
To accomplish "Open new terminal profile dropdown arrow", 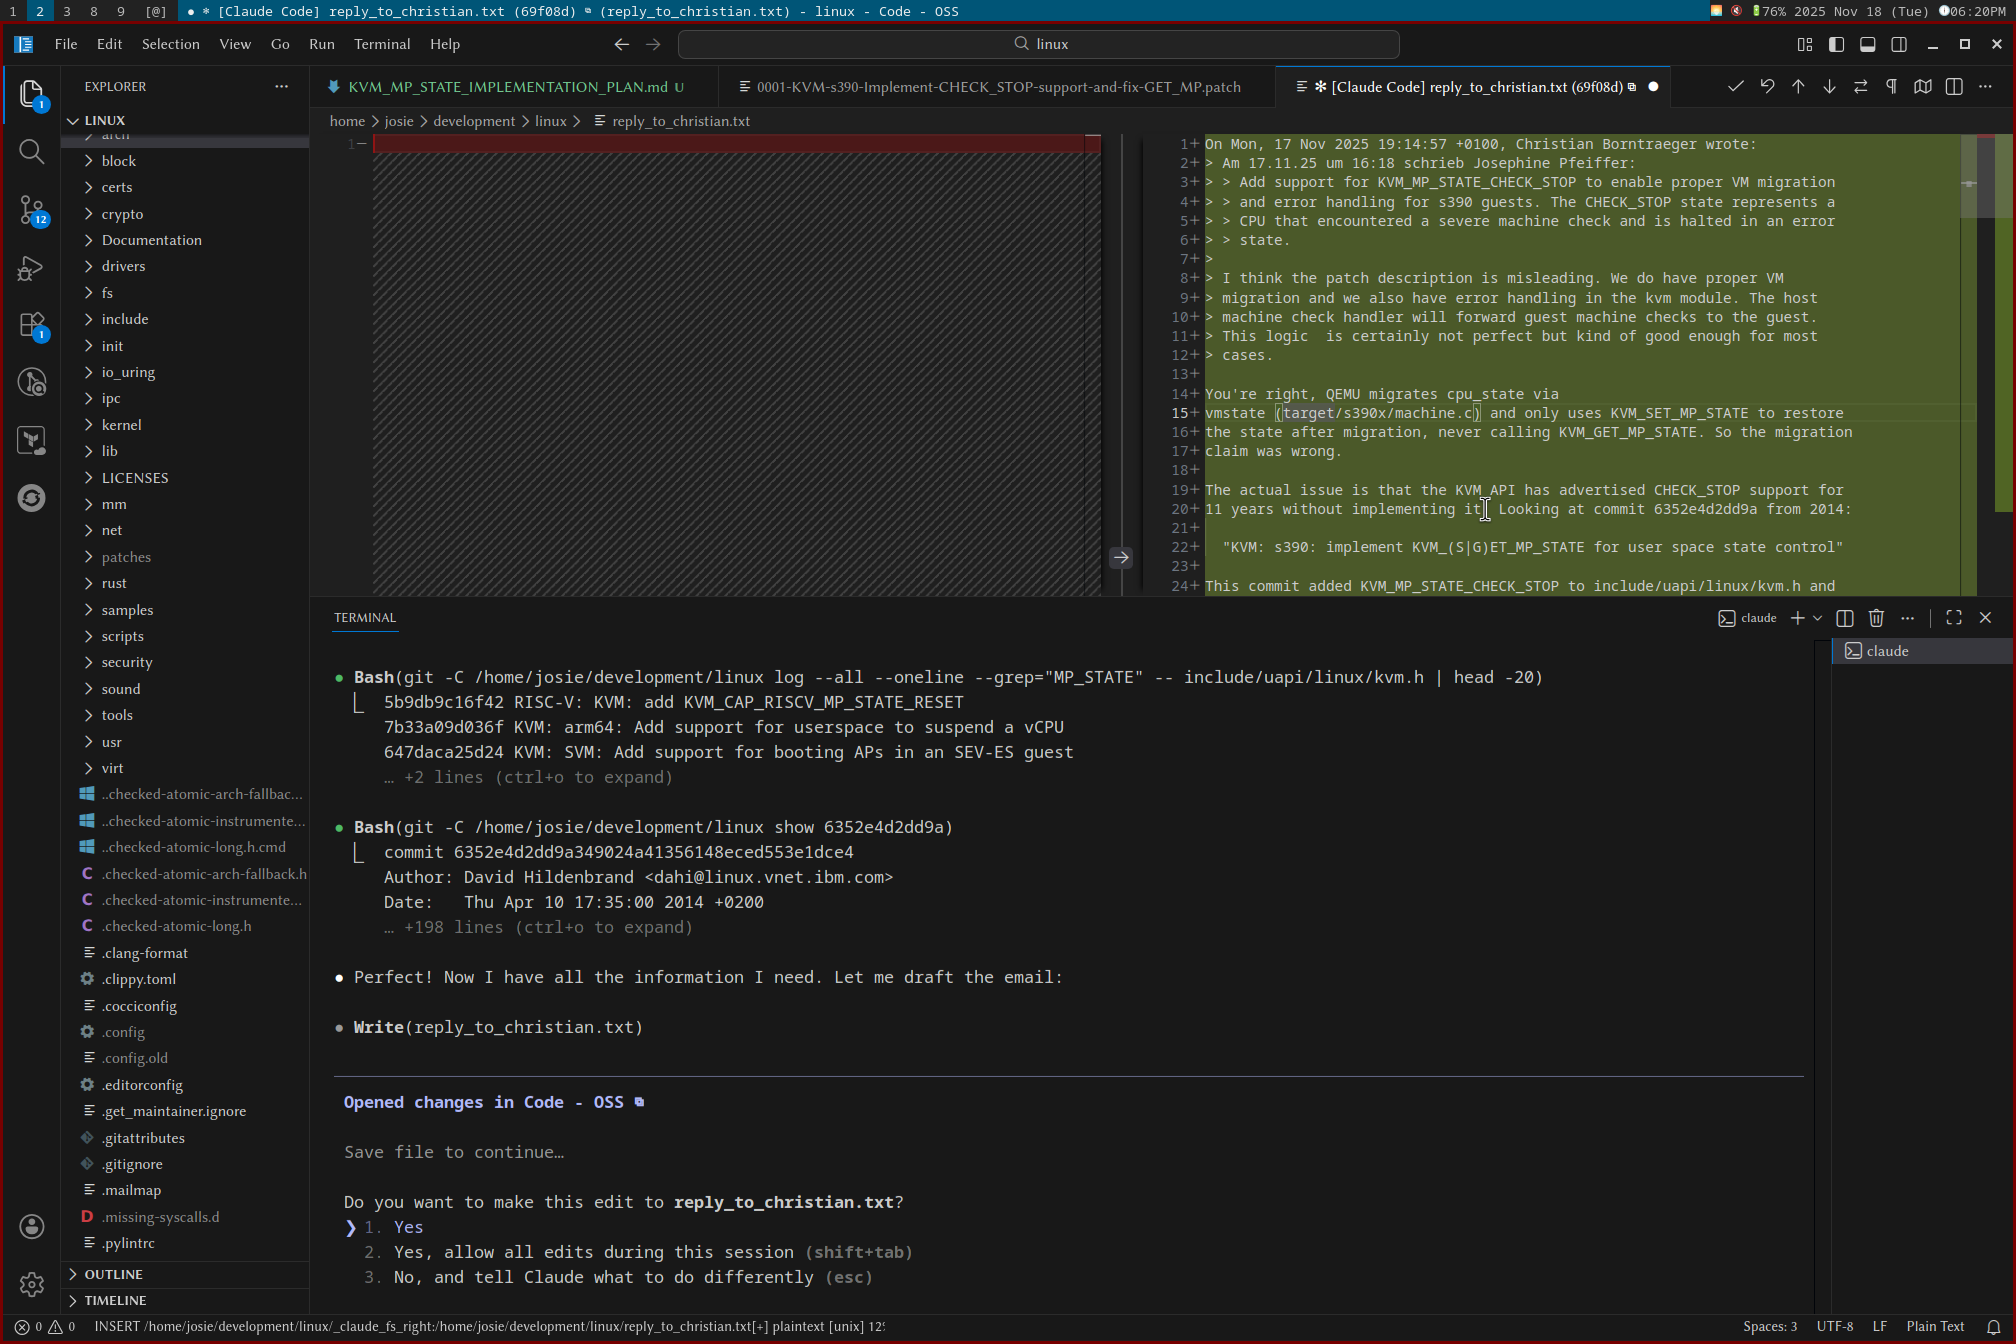I will pos(1817,618).
